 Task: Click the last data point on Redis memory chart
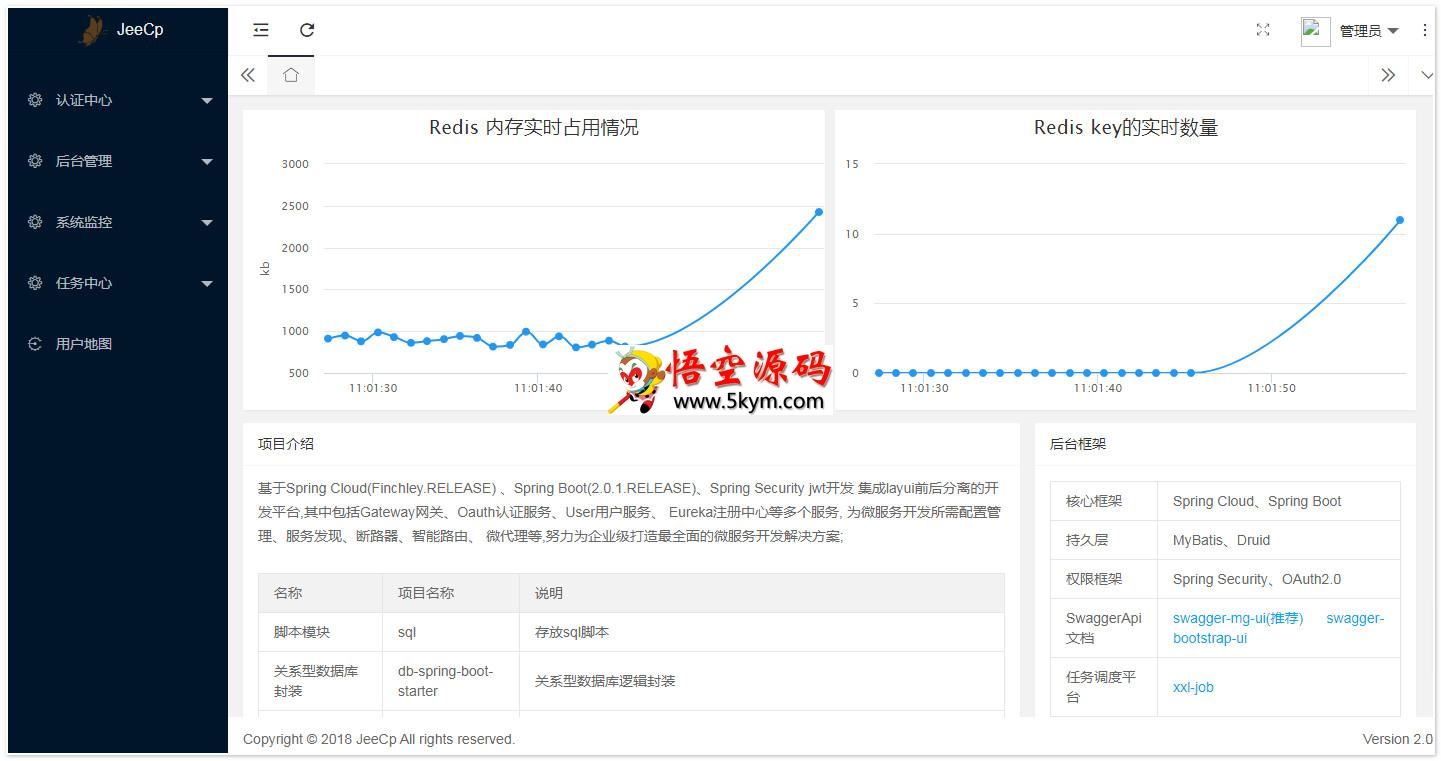(819, 212)
